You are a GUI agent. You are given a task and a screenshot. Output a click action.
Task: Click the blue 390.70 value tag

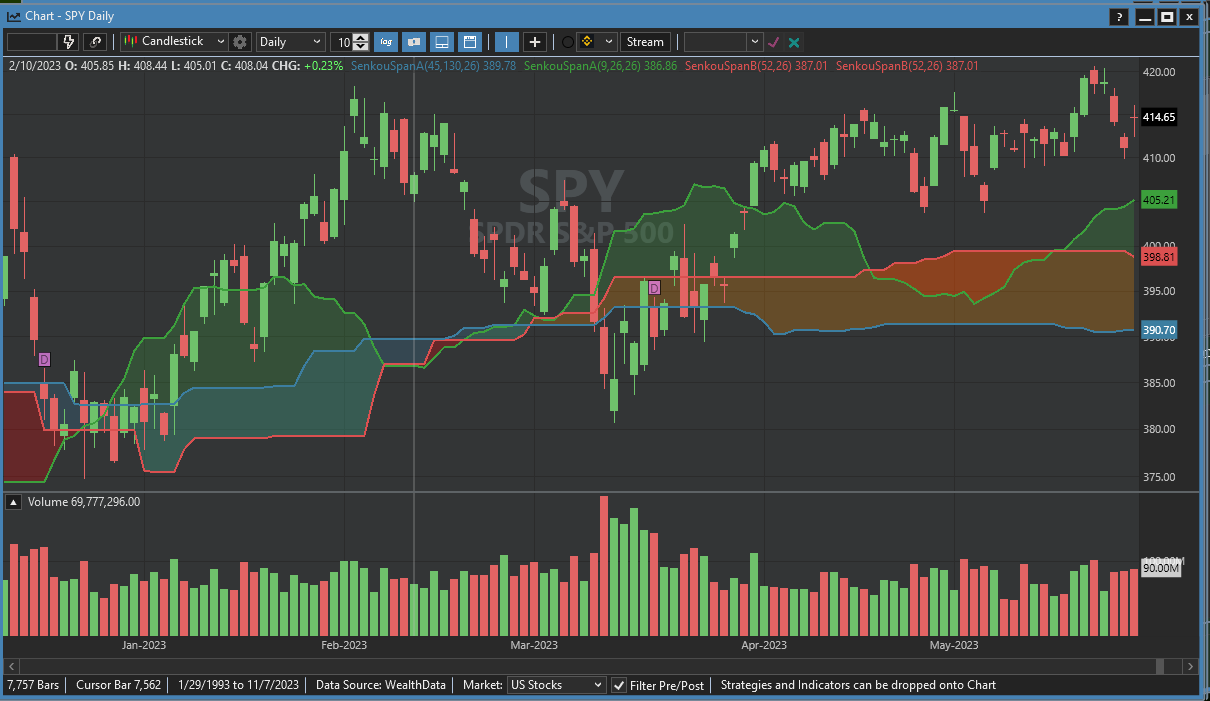1158,330
